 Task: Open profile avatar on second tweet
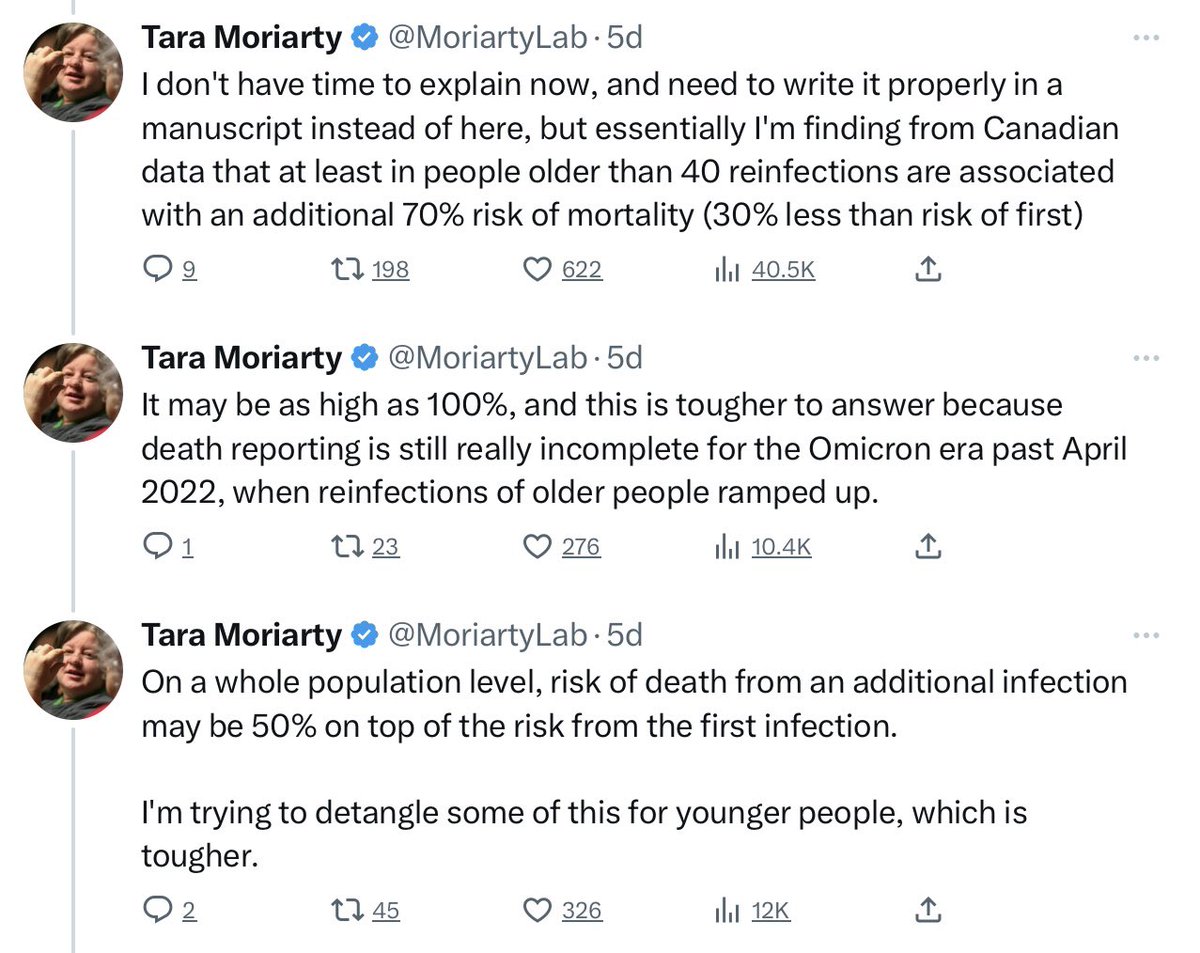point(73,393)
